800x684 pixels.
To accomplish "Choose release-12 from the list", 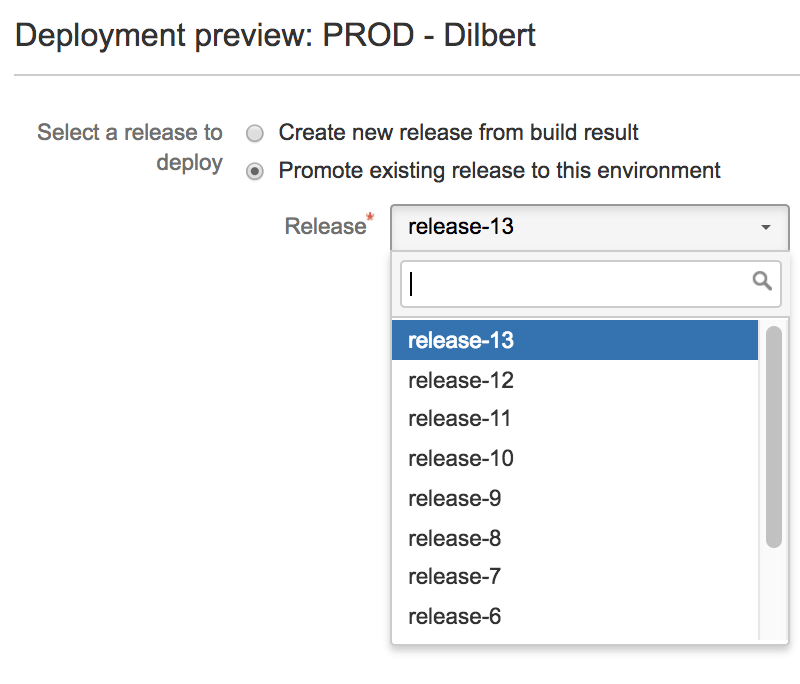I will click(x=461, y=380).
